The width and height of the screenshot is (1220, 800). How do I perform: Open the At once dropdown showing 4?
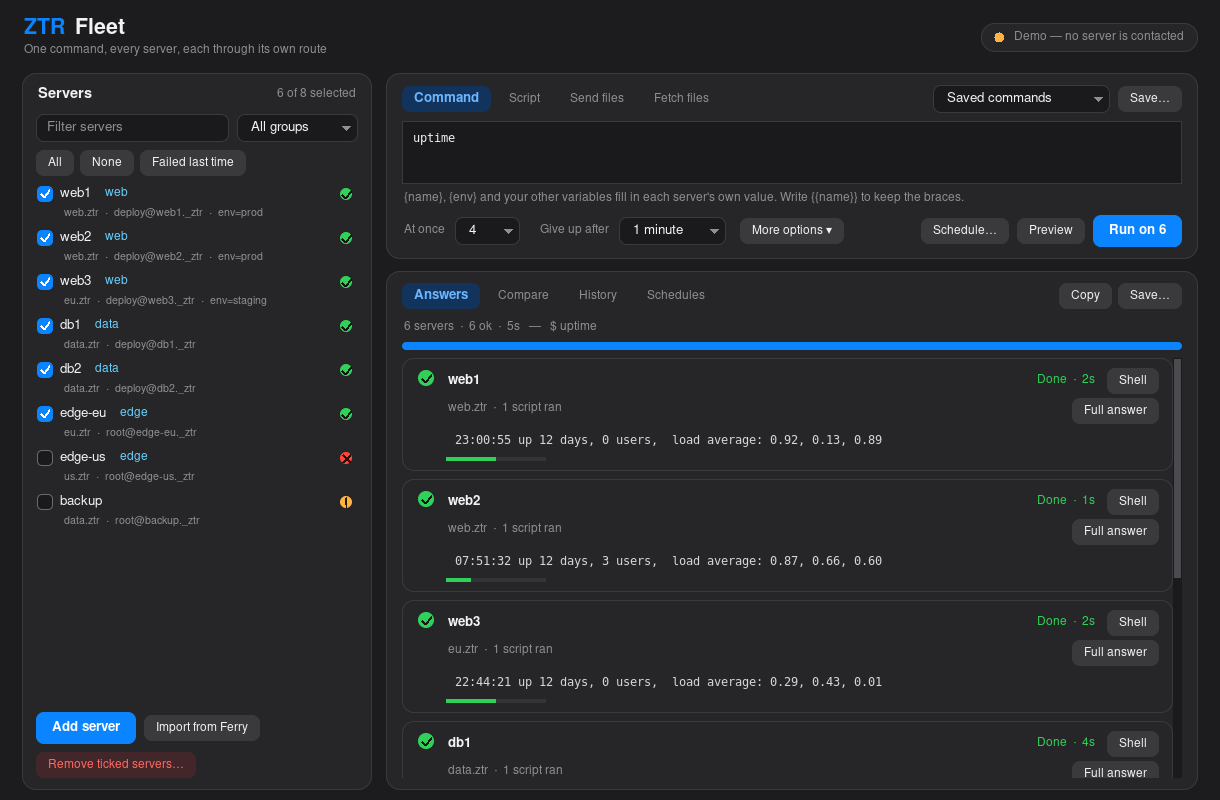pyautogui.click(x=487, y=231)
